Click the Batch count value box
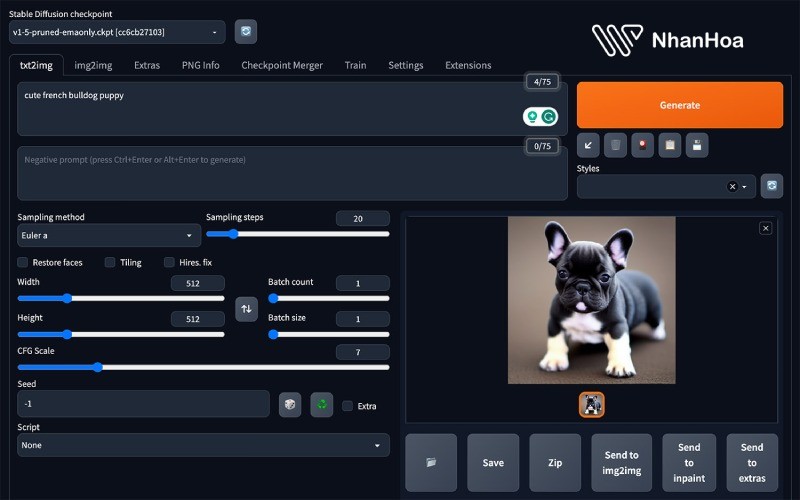This screenshot has width=800, height=500. [x=363, y=283]
